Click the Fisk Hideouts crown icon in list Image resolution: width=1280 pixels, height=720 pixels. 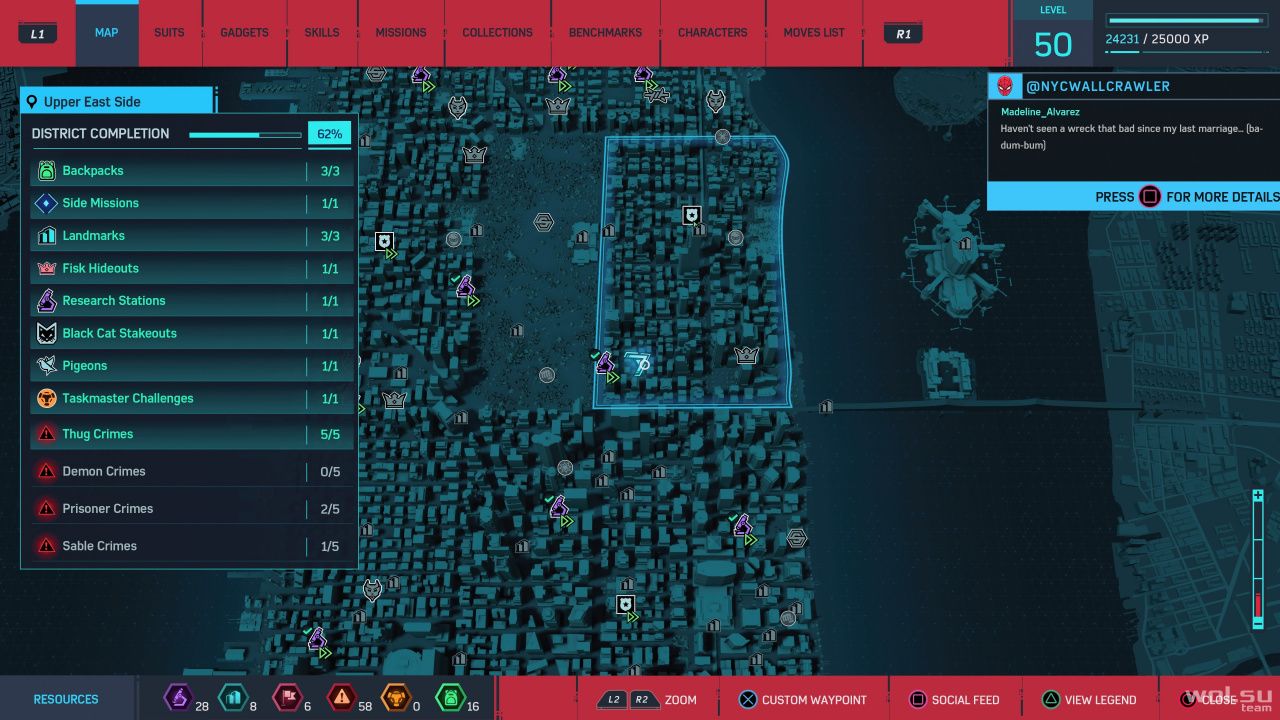pyautogui.click(x=46, y=268)
